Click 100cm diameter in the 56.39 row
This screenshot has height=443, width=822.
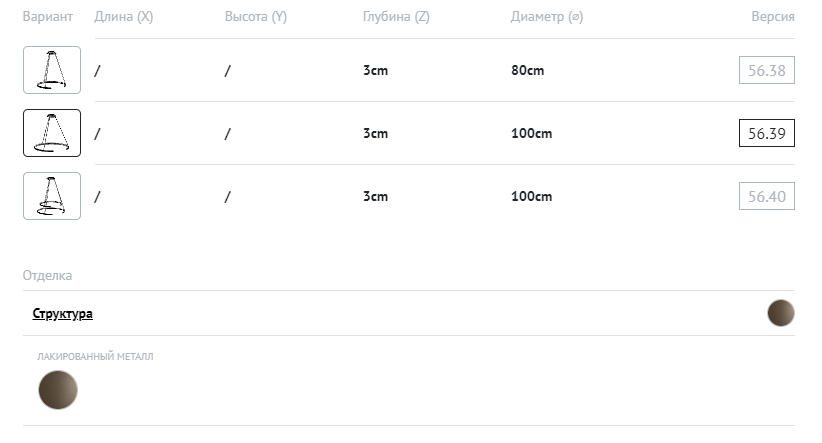click(x=531, y=133)
